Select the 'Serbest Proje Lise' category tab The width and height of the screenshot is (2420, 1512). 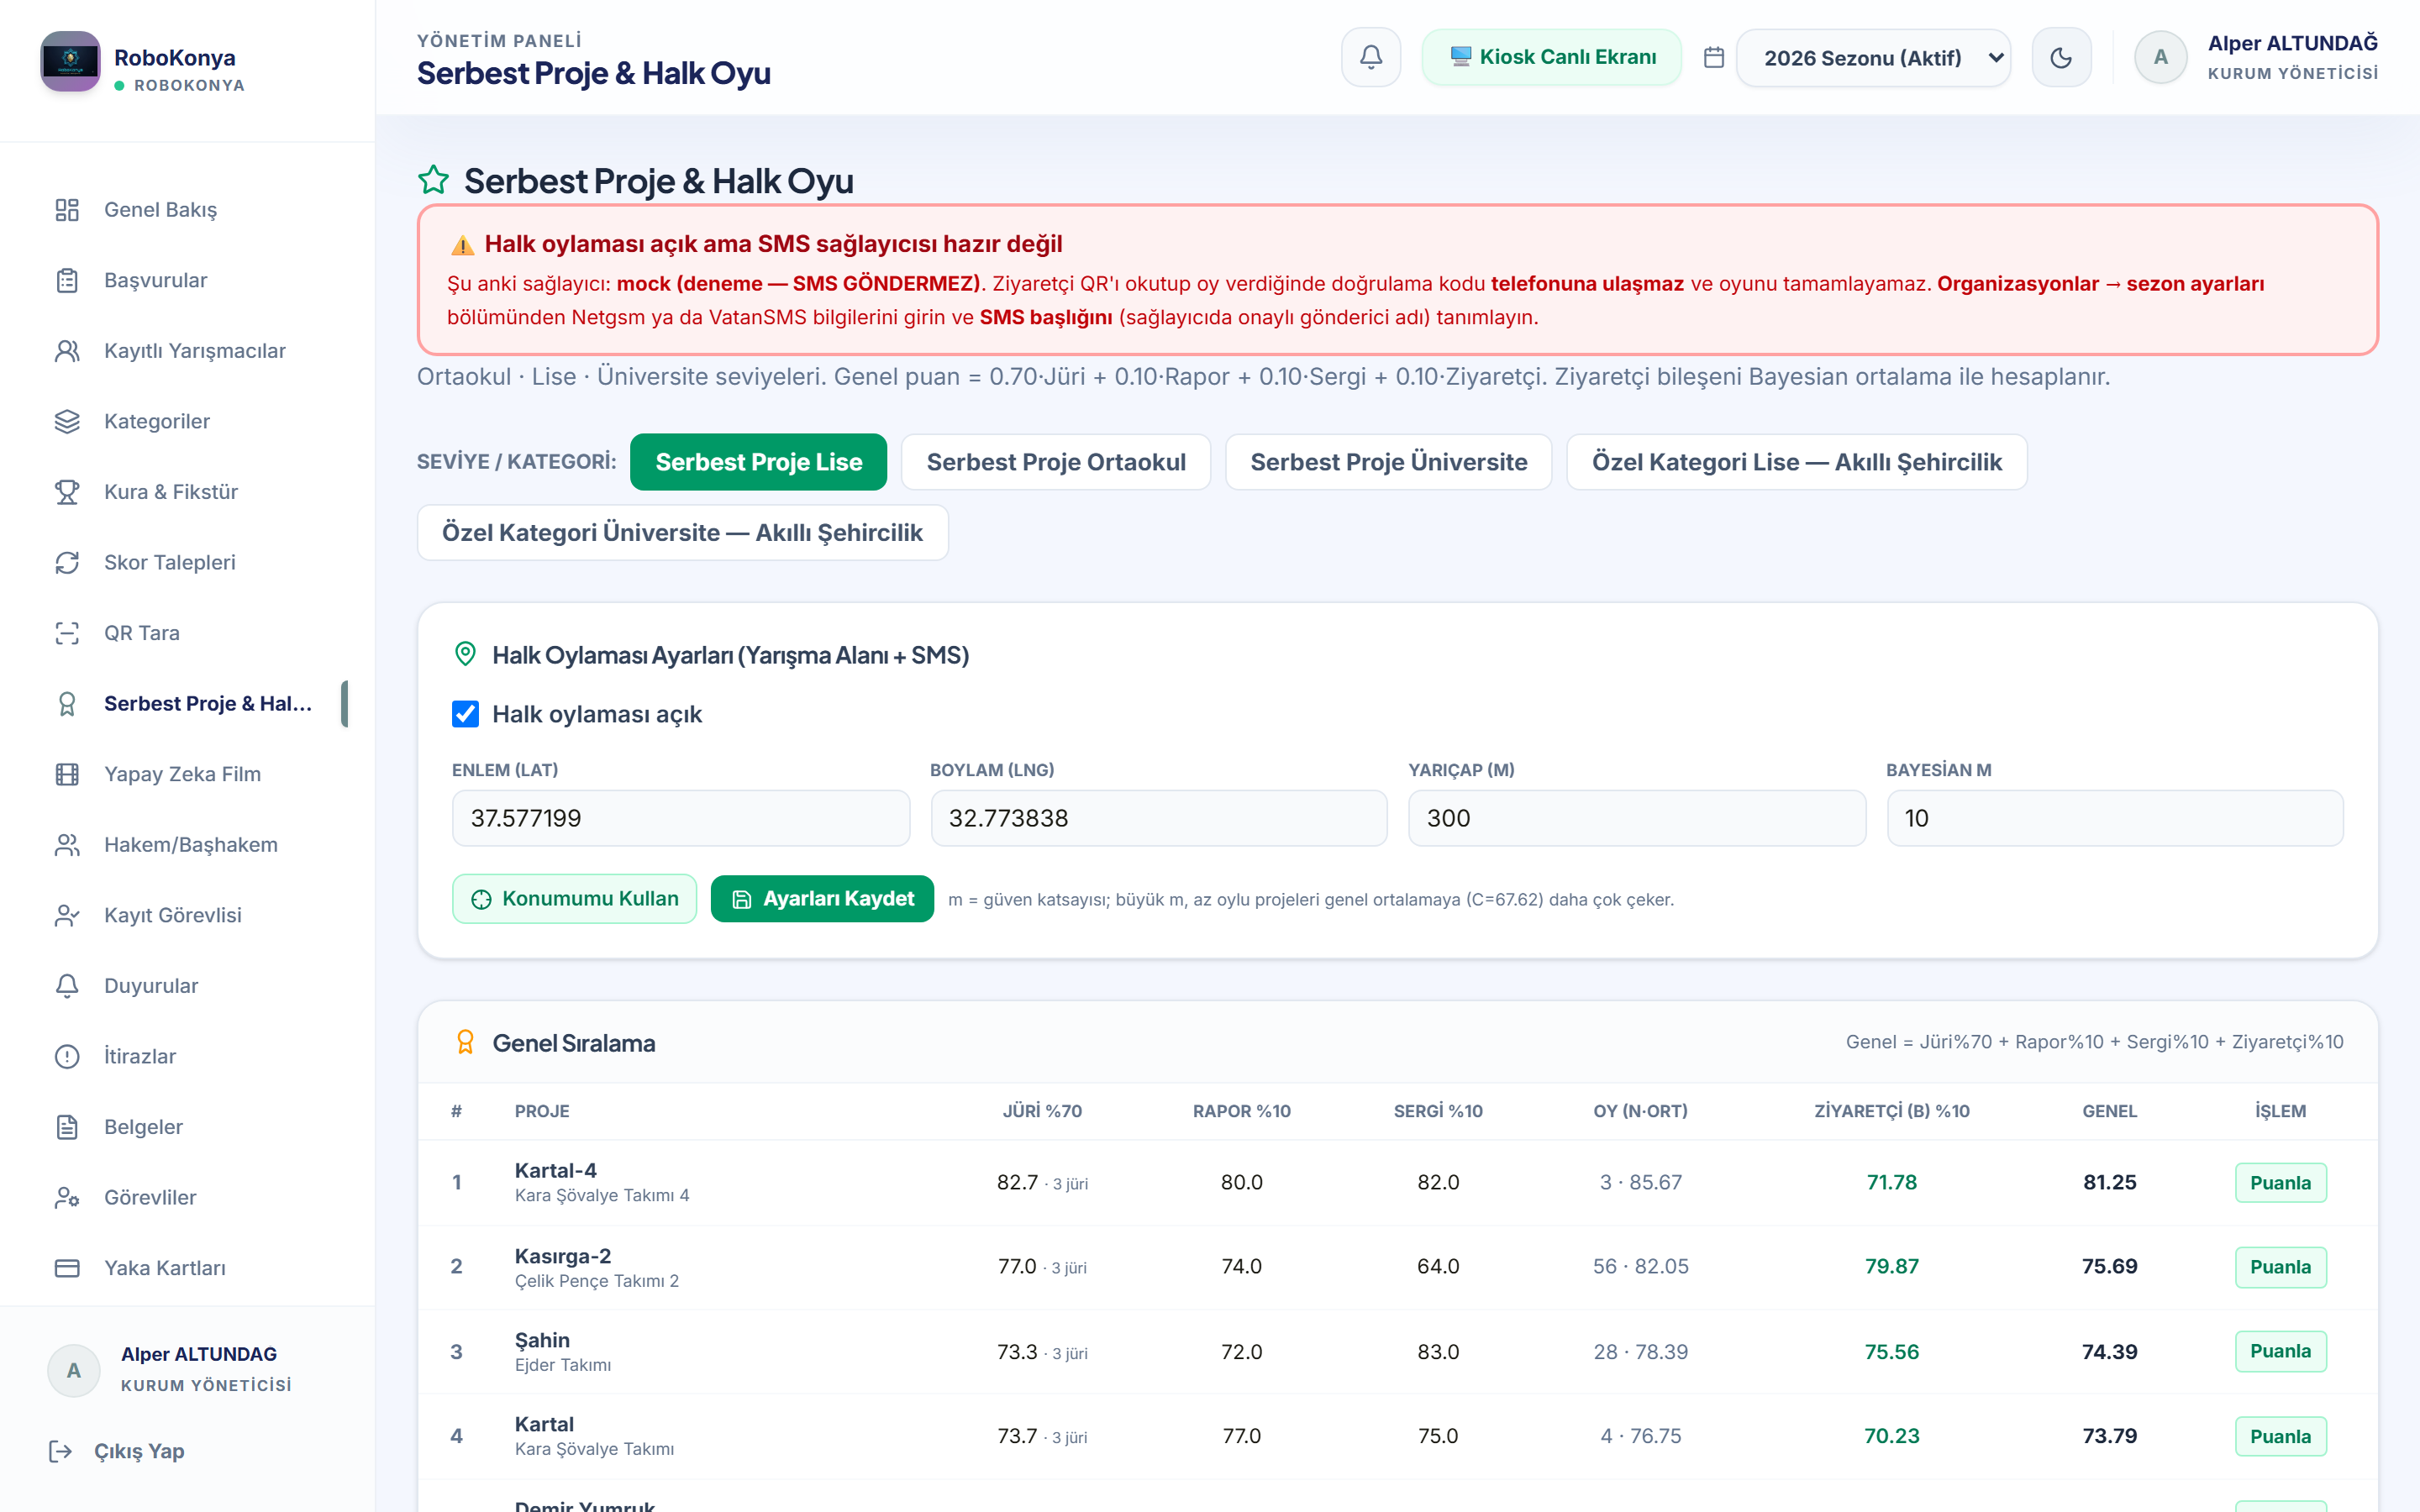pos(758,462)
